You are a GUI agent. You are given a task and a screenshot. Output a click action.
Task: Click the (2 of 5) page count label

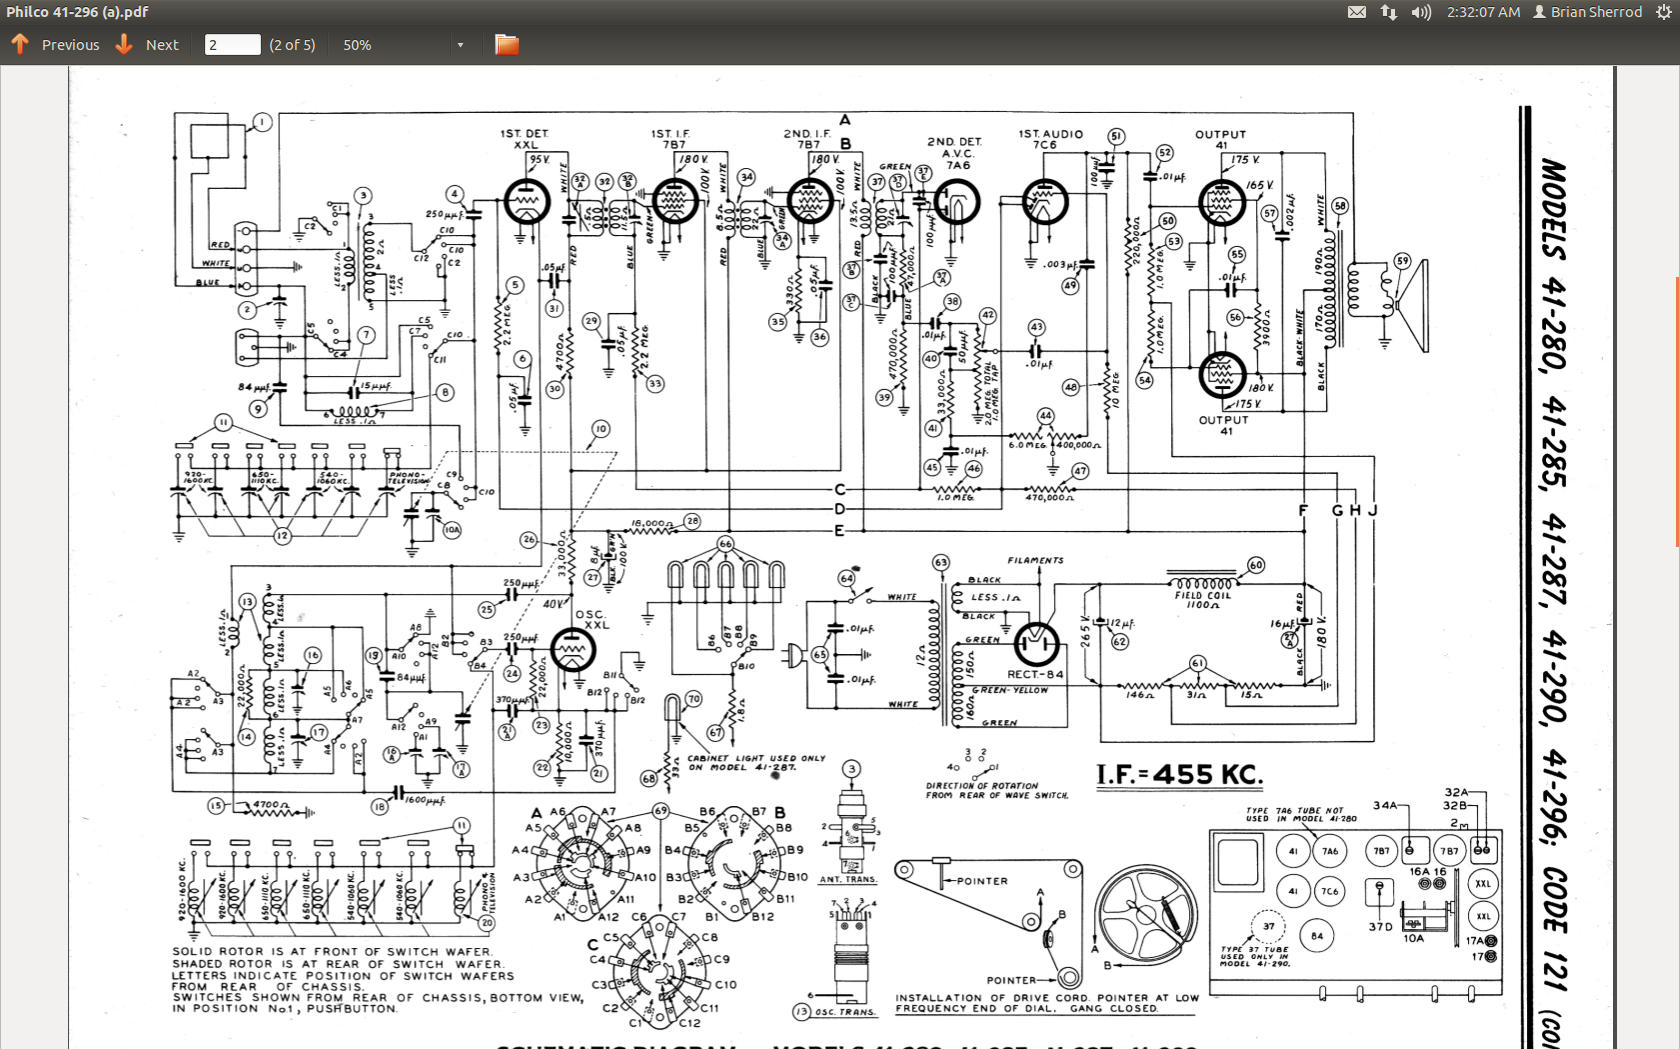(x=292, y=45)
